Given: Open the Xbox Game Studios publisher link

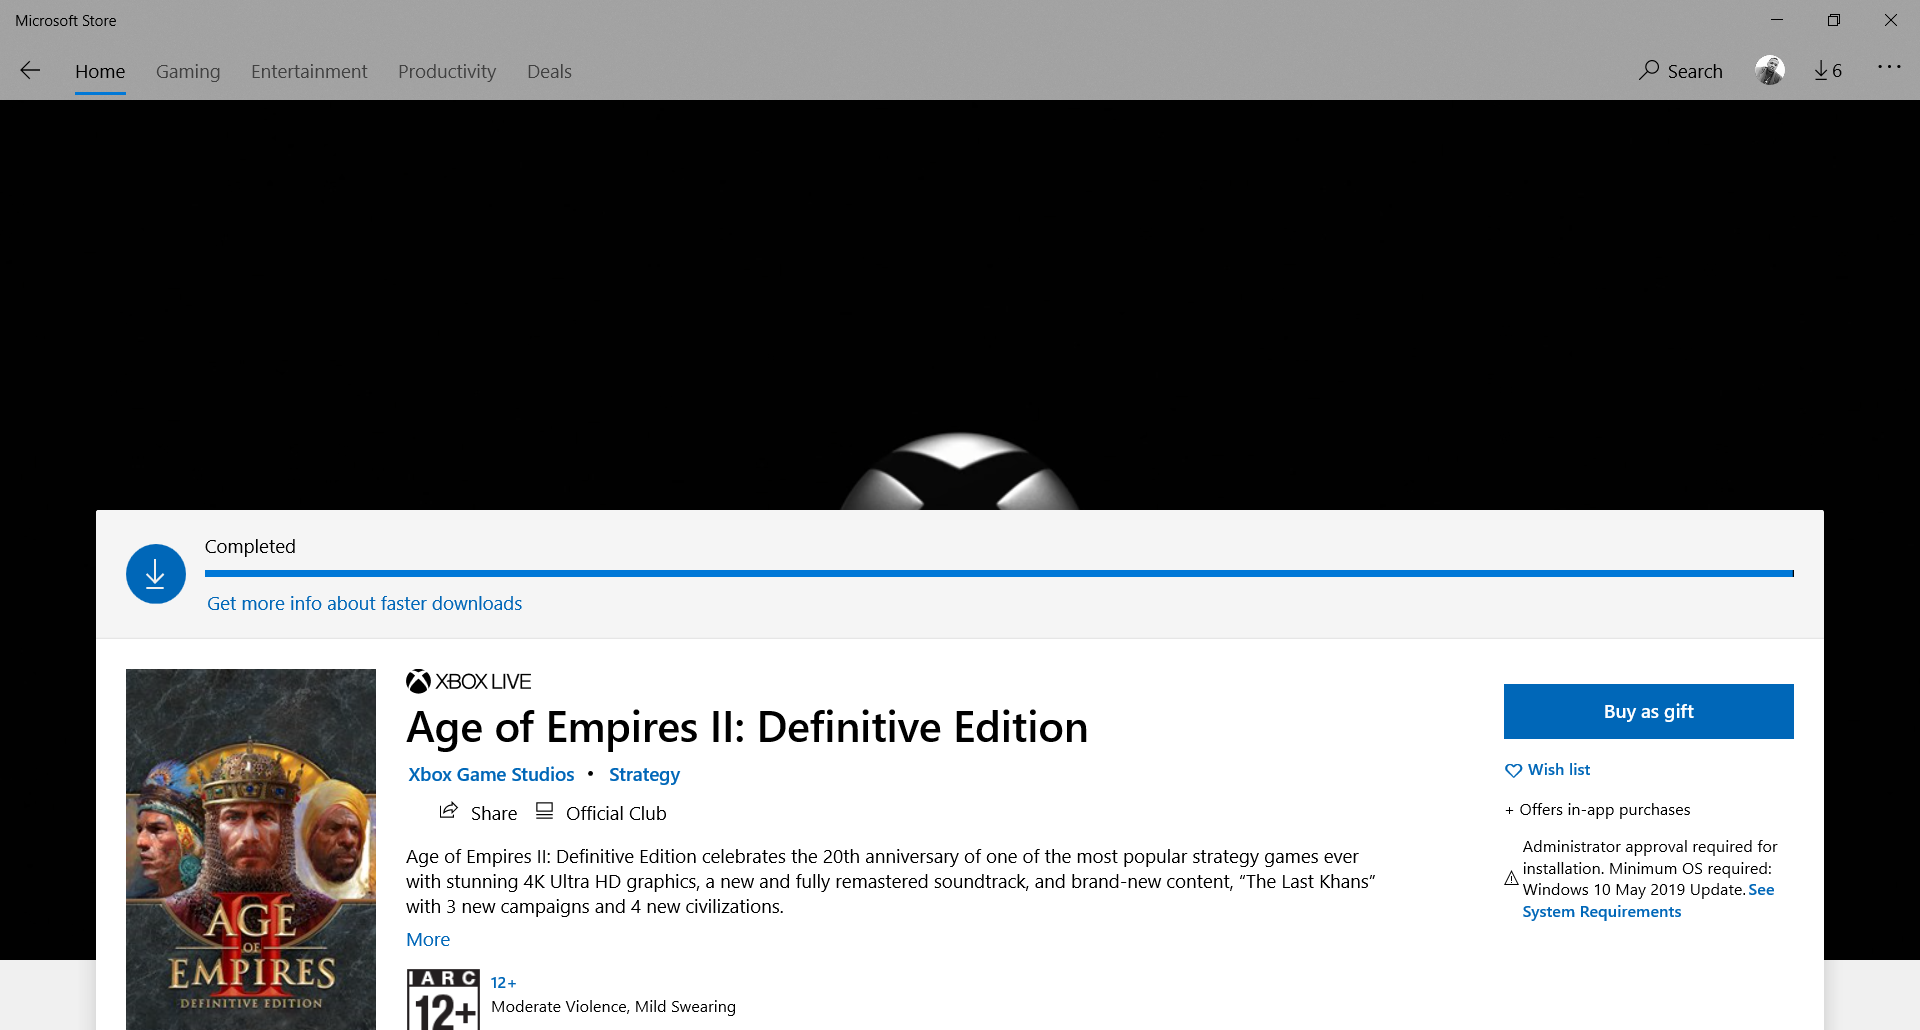Looking at the screenshot, I should (x=491, y=774).
